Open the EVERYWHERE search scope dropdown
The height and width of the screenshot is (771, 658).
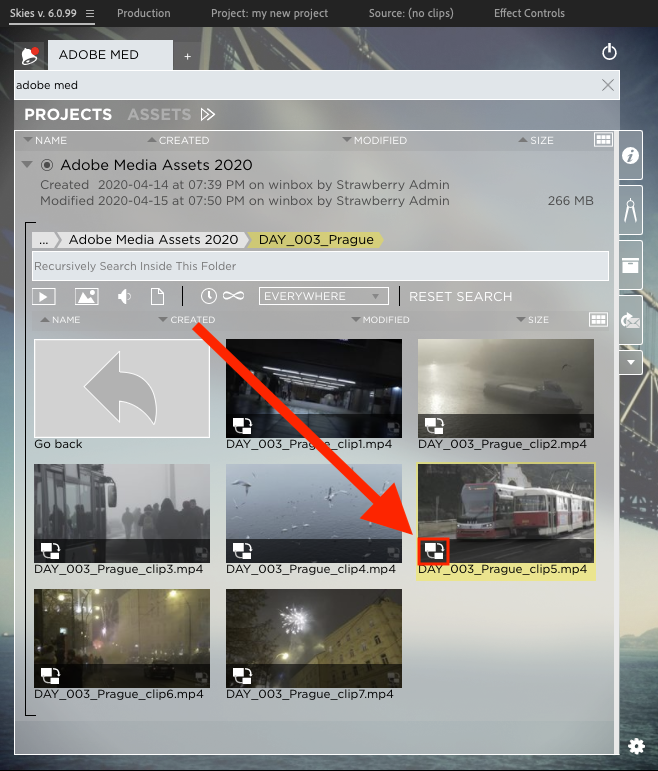[x=323, y=296]
